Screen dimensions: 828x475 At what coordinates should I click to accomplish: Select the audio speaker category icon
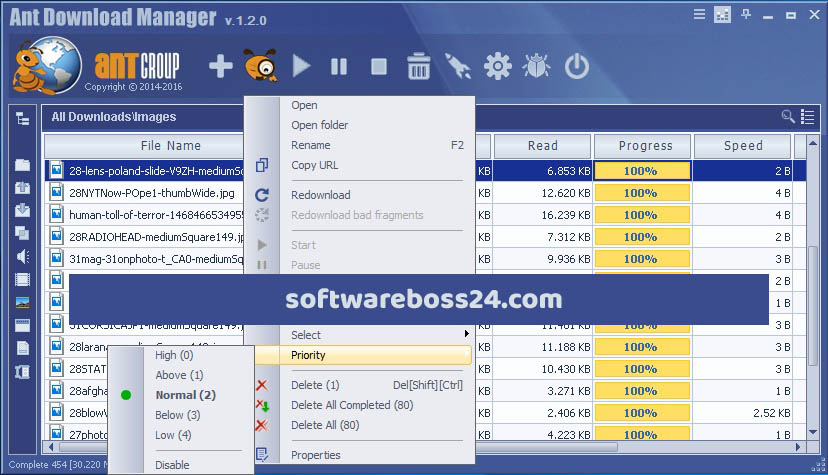tap(22, 256)
